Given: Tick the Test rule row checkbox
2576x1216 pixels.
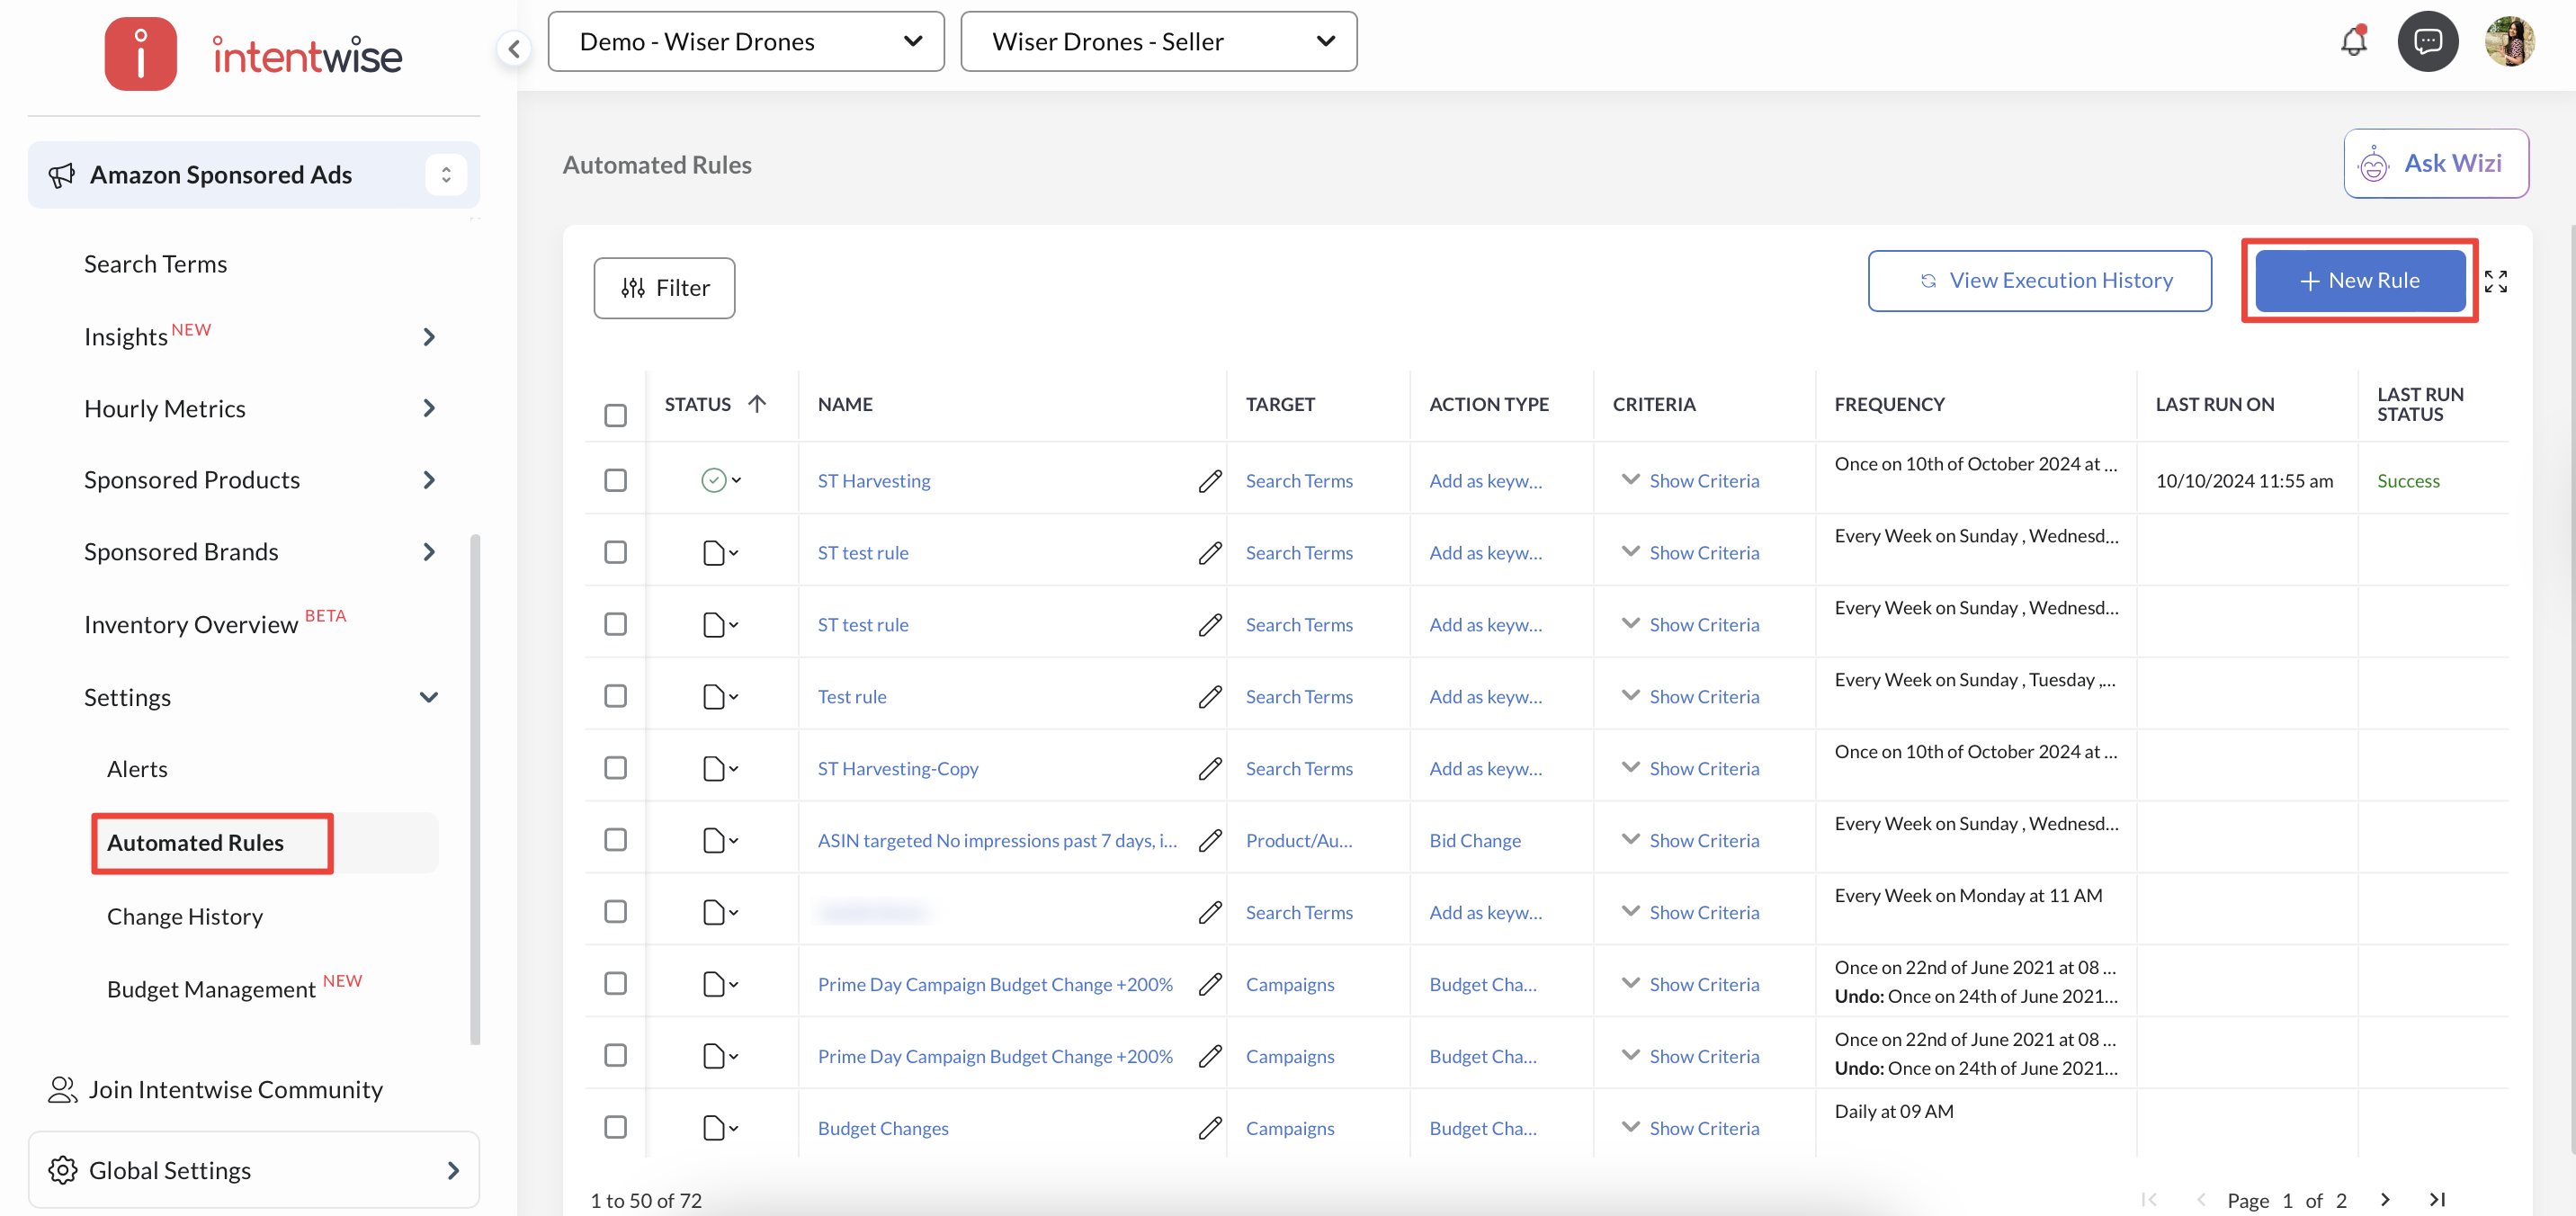Looking at the screenshot, I should (x=615, y=696).
